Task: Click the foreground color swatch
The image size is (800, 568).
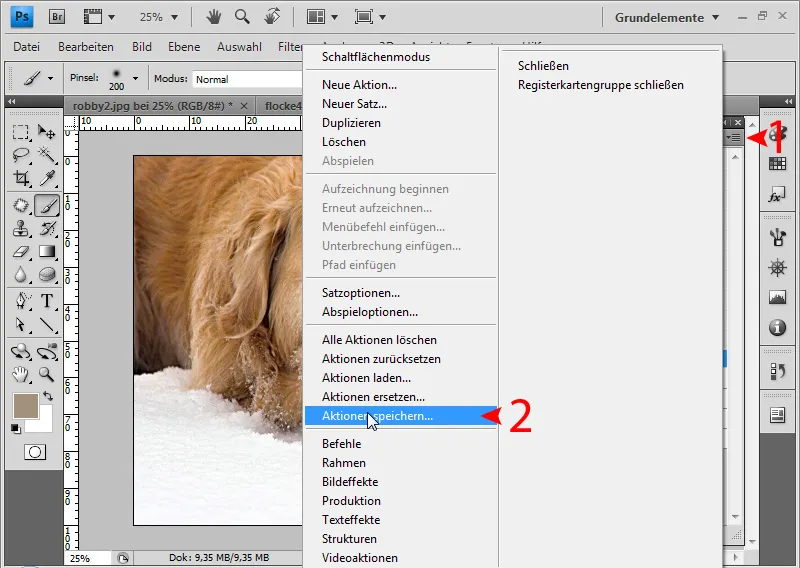Action: click(24, 404)
